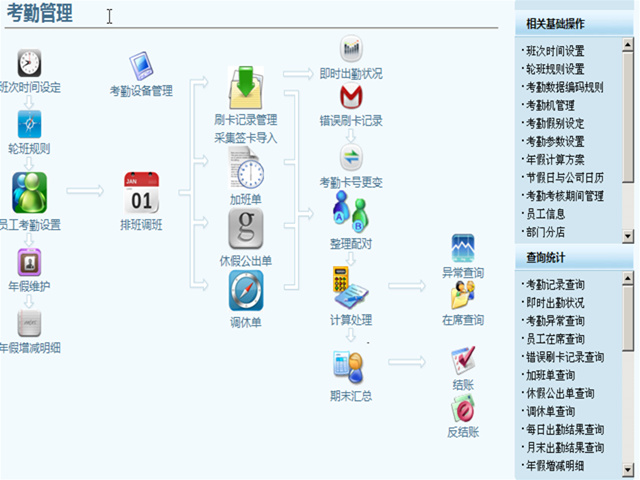
Task: Open 错误刷卡记录查询 in 查询统计 list
Action: [564, 357]
